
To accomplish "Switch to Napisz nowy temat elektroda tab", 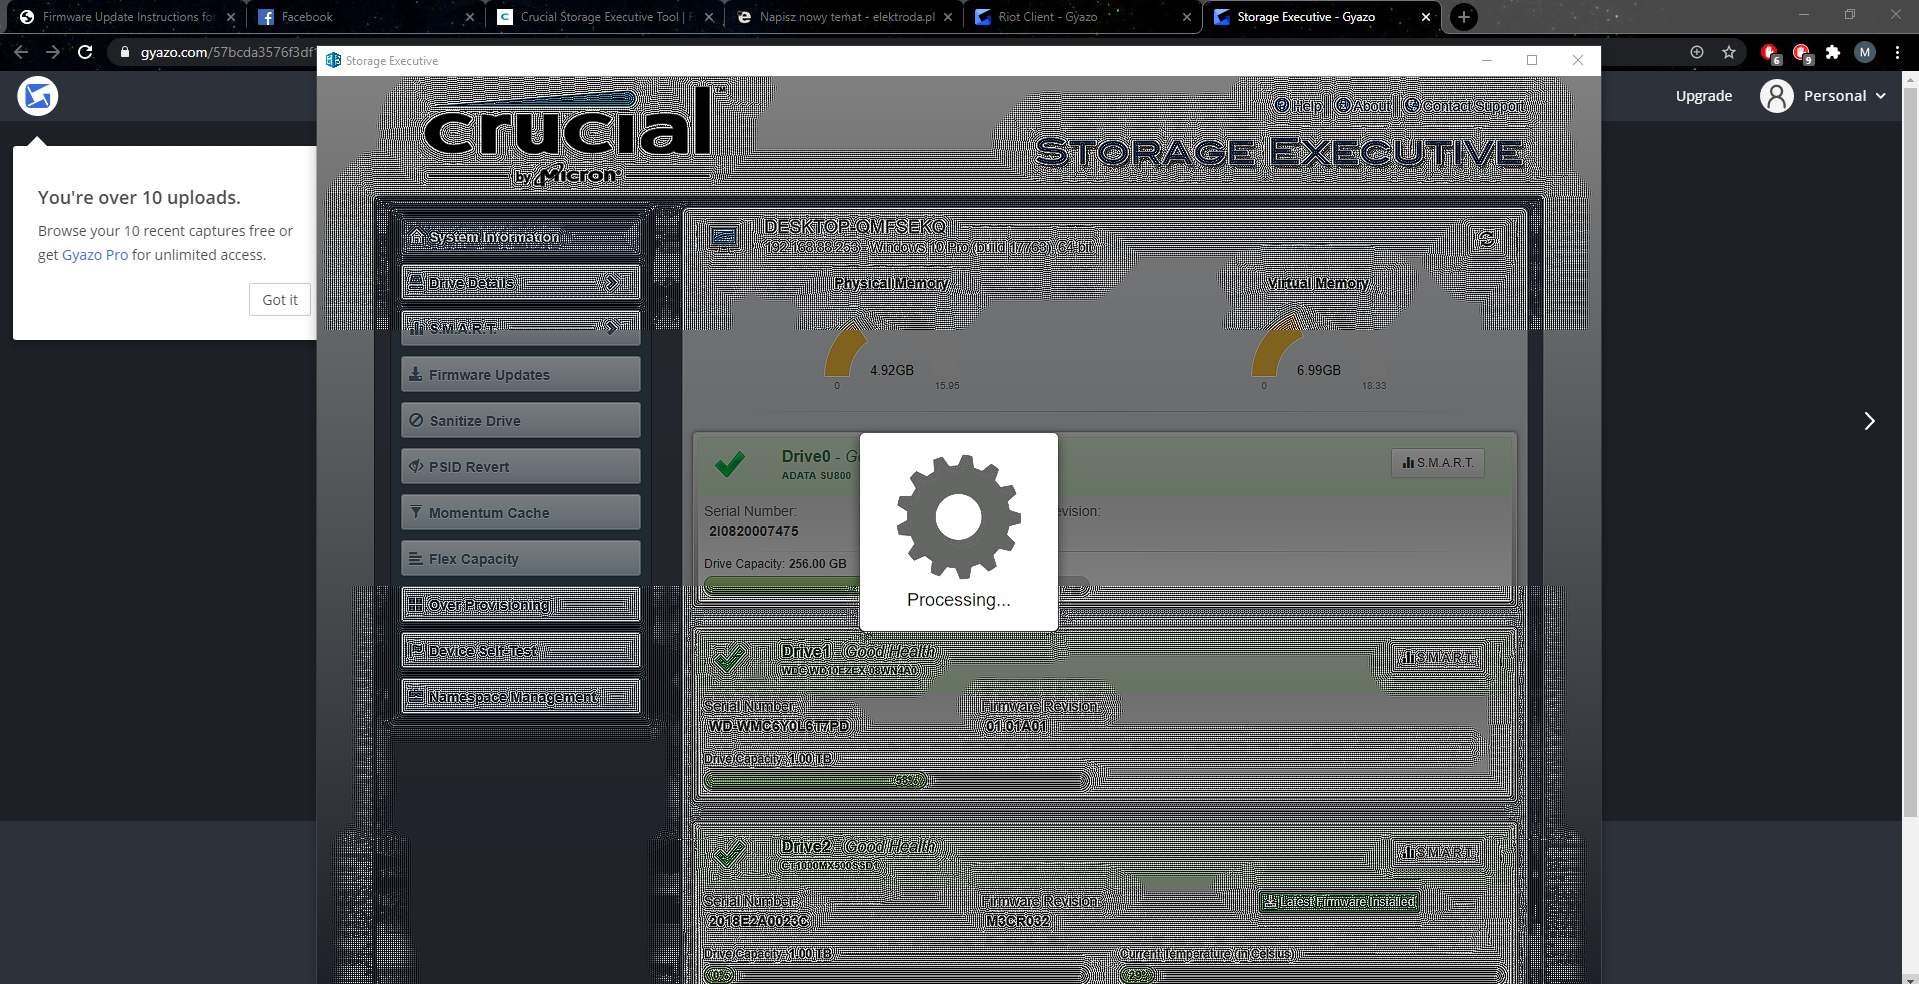I will [x=843, y=17].
